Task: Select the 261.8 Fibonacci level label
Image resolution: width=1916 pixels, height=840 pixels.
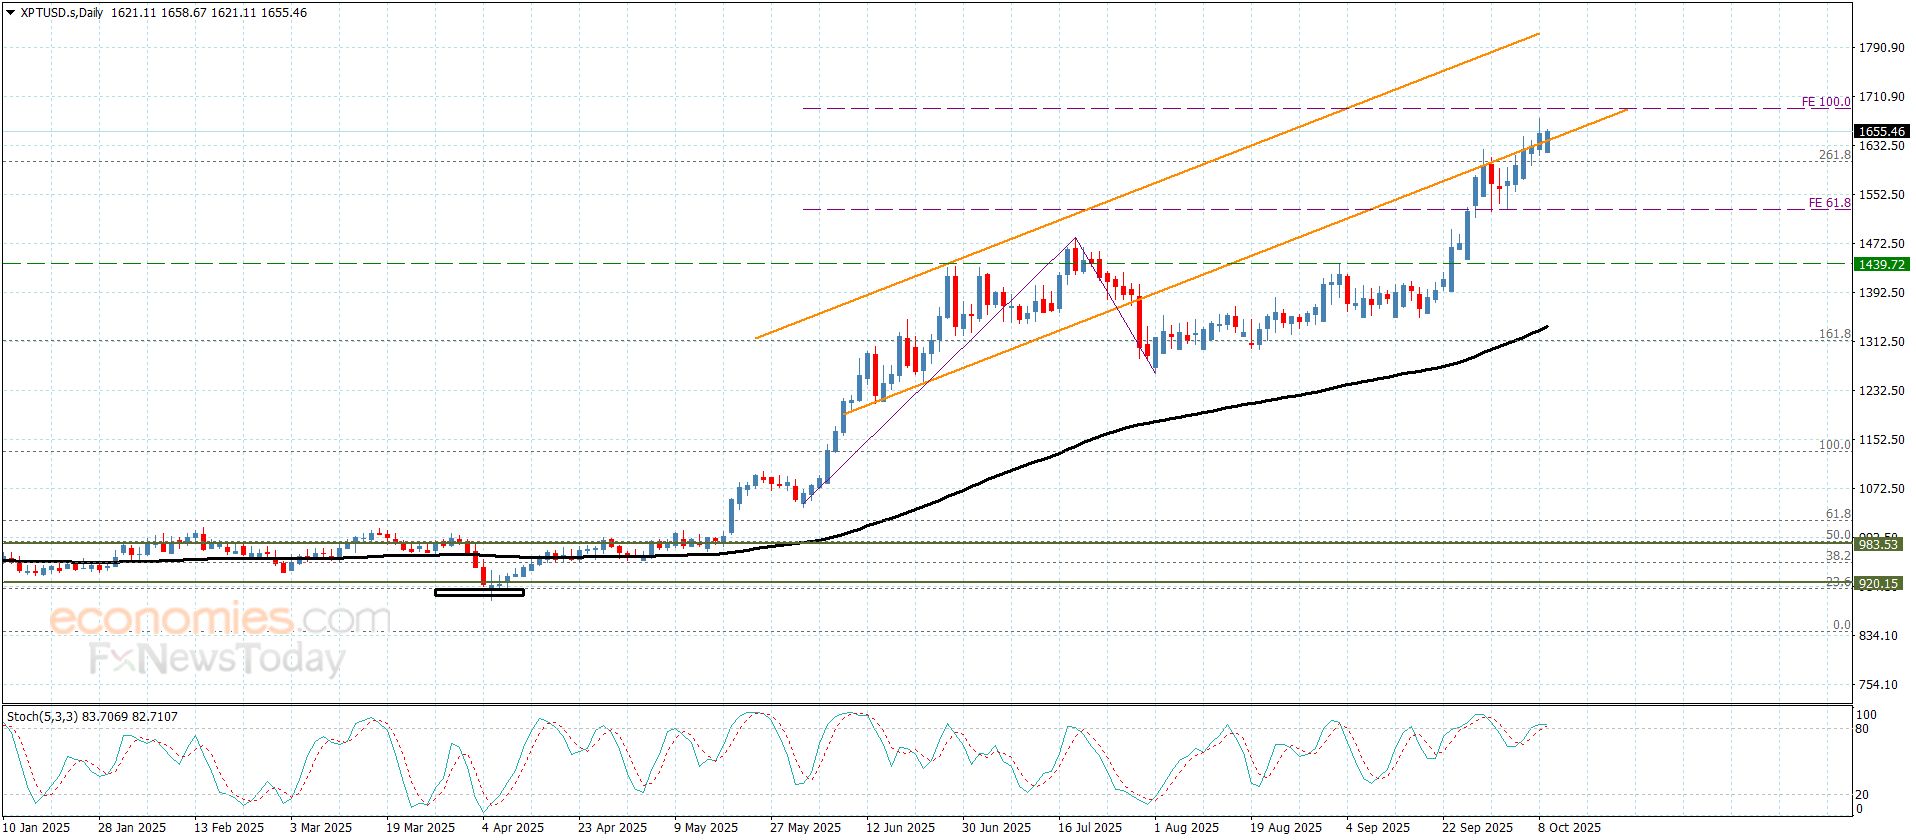Action: pyautogui.click(x=1834, y=155)
